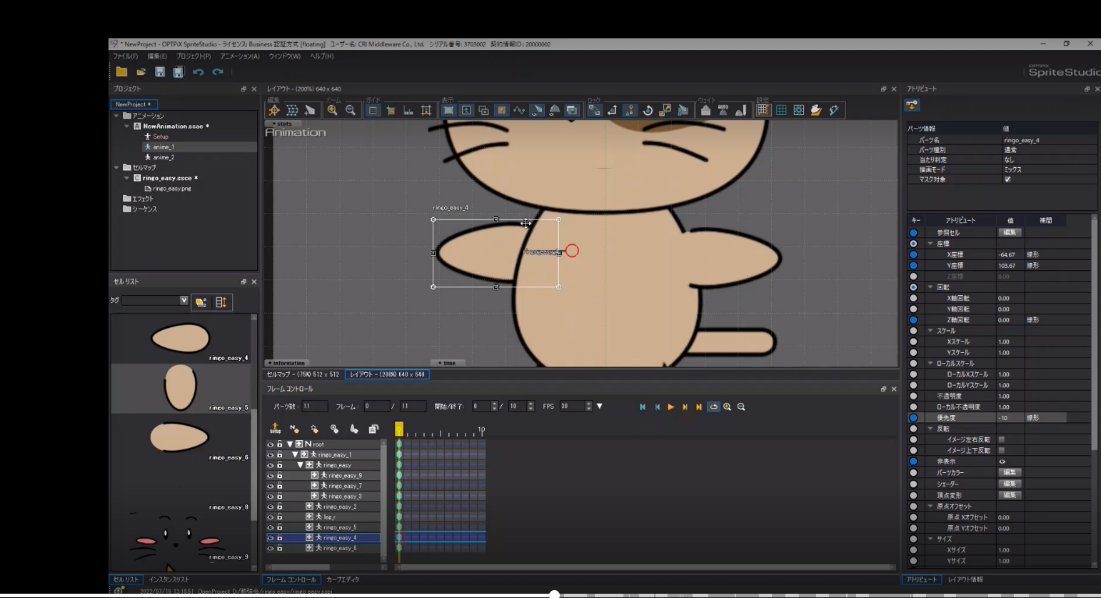The image size is (1101, 598).
Task: Collapse the rotation attribute group
Action: tap(930, 287)
